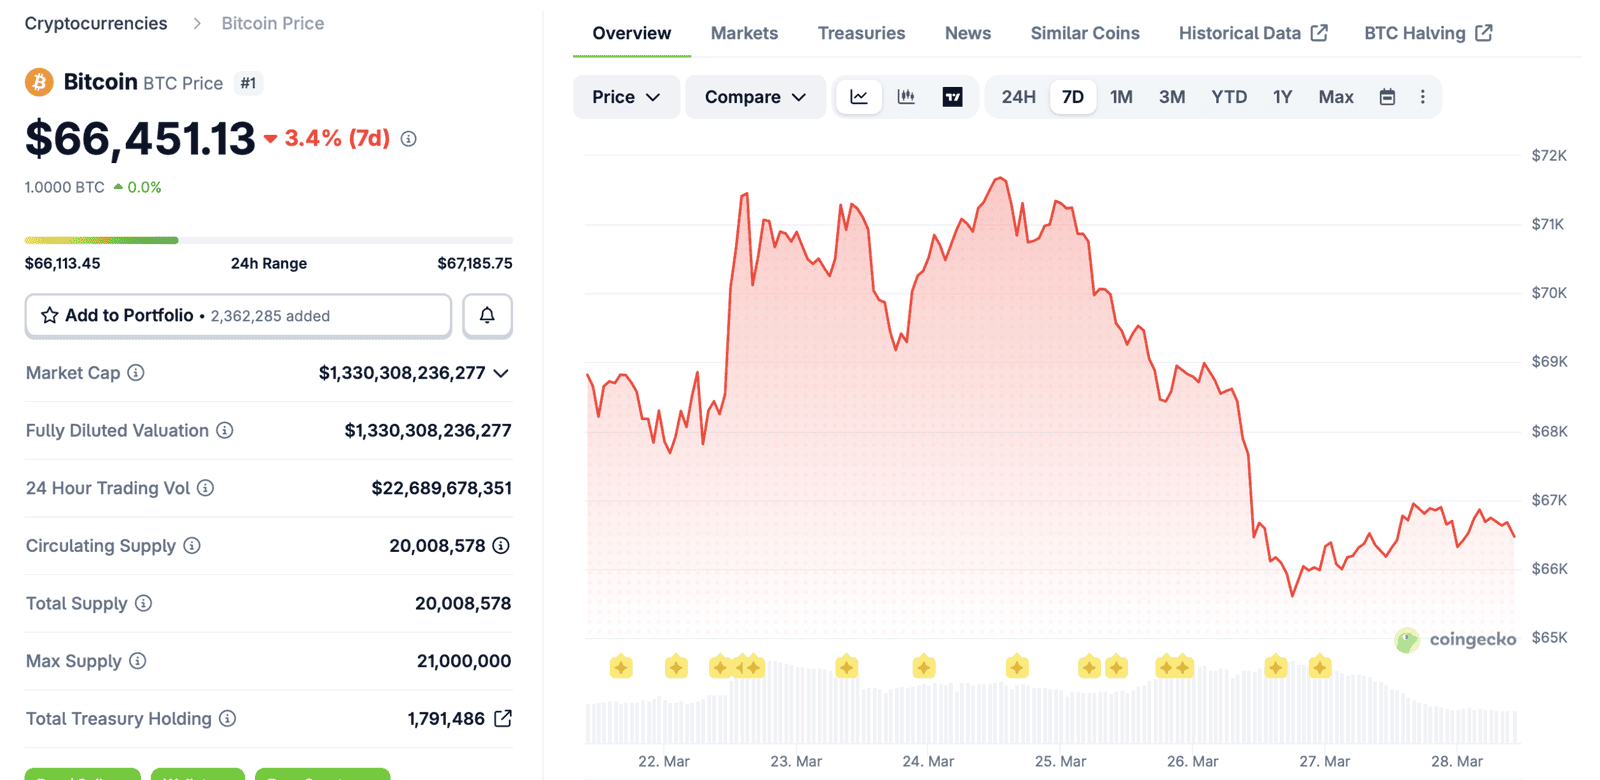Open the Similar Coins tab
1600x780 pixels.
pyautogui.click(x=1084, y=33)
